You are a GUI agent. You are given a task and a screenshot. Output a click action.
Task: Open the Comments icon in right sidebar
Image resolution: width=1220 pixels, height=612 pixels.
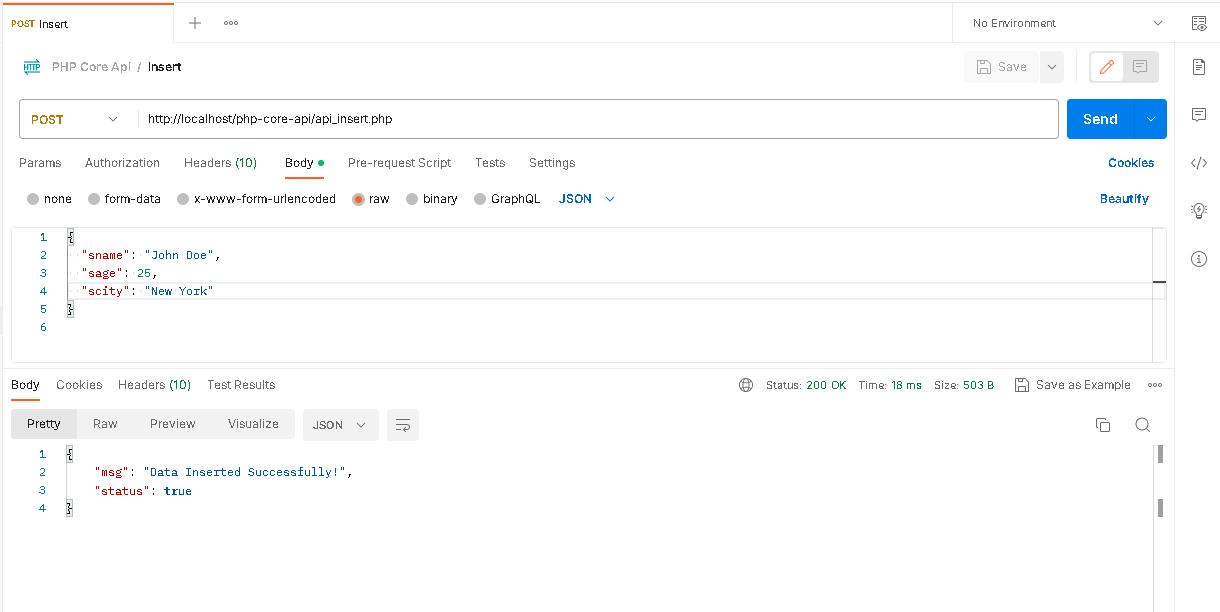click(x=1199, y=115)
